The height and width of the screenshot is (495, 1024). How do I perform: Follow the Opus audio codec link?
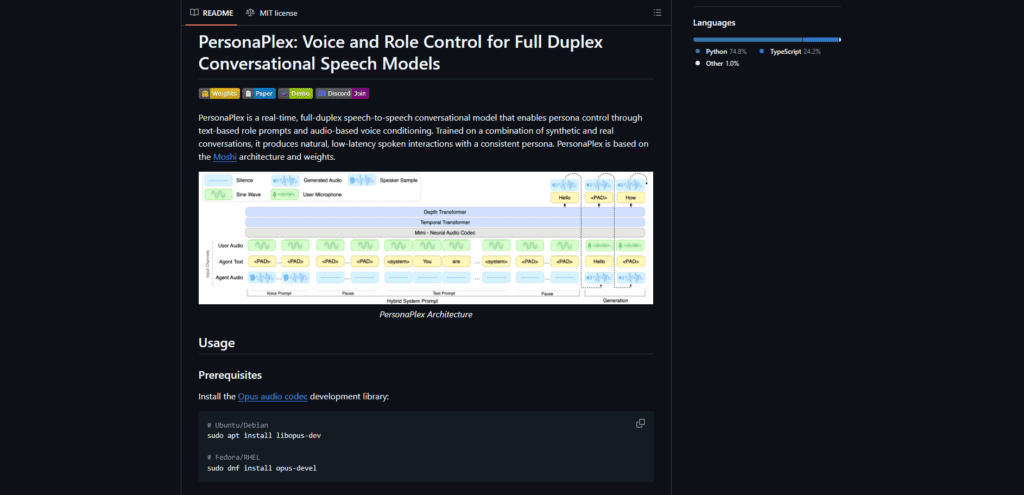(272, 396)
